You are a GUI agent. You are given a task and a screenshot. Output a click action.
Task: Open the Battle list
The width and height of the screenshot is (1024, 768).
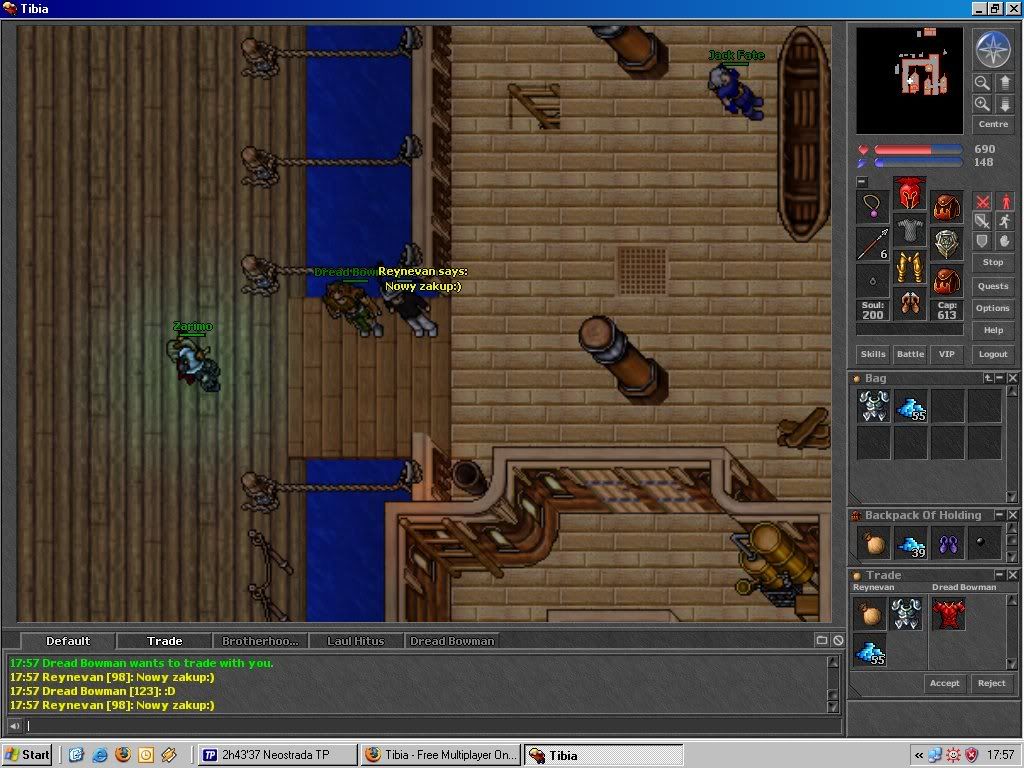tap(910, 354)
